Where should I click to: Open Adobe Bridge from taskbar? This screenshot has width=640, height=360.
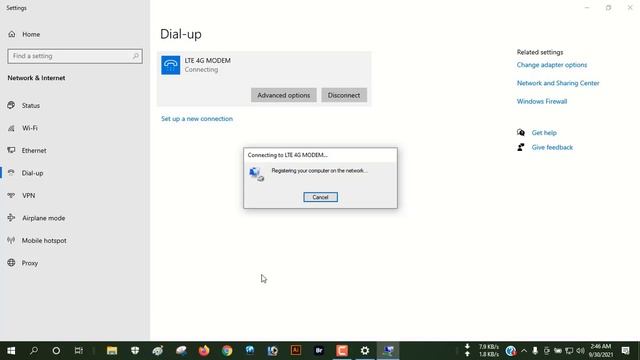(319, 351)
